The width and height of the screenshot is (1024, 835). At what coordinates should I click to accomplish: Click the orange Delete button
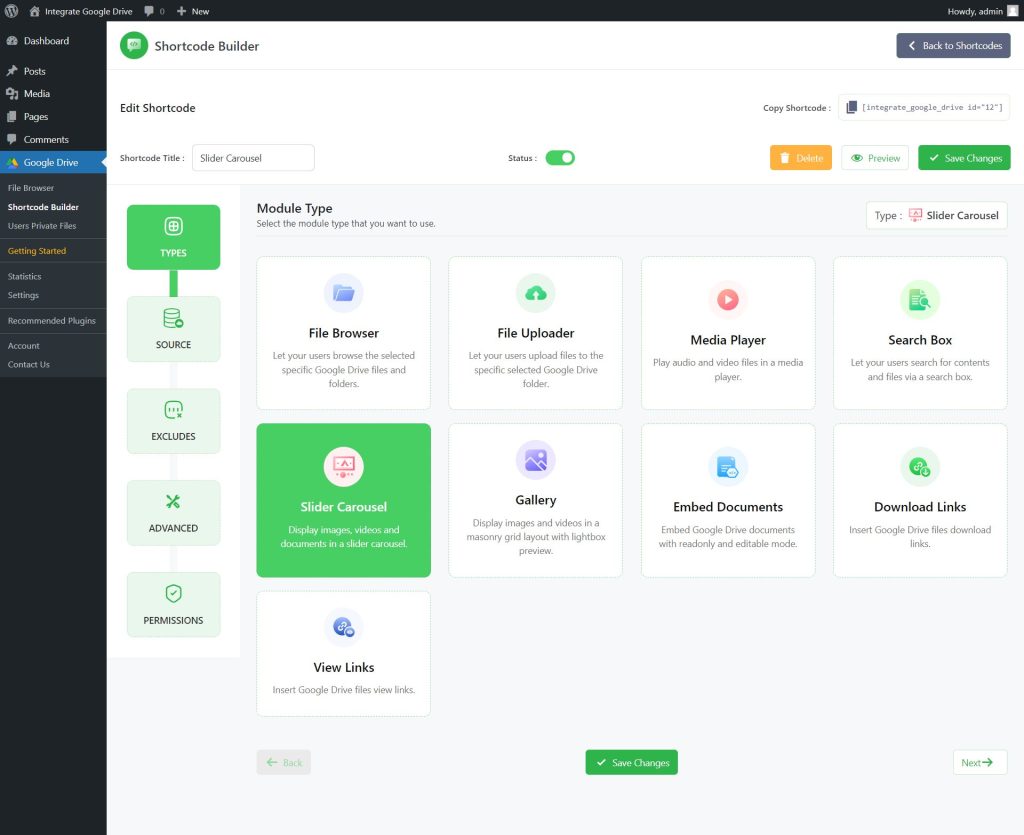(x=801, y=158)
